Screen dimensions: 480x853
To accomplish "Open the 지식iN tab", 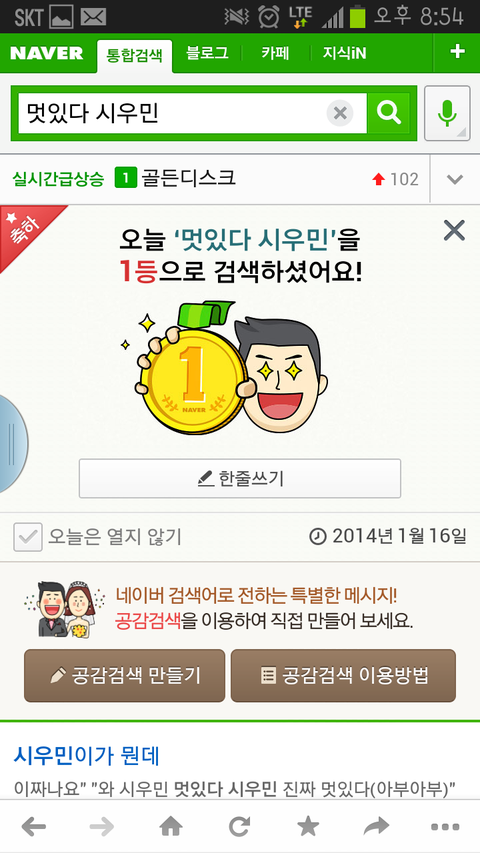I will coord(344,53).
